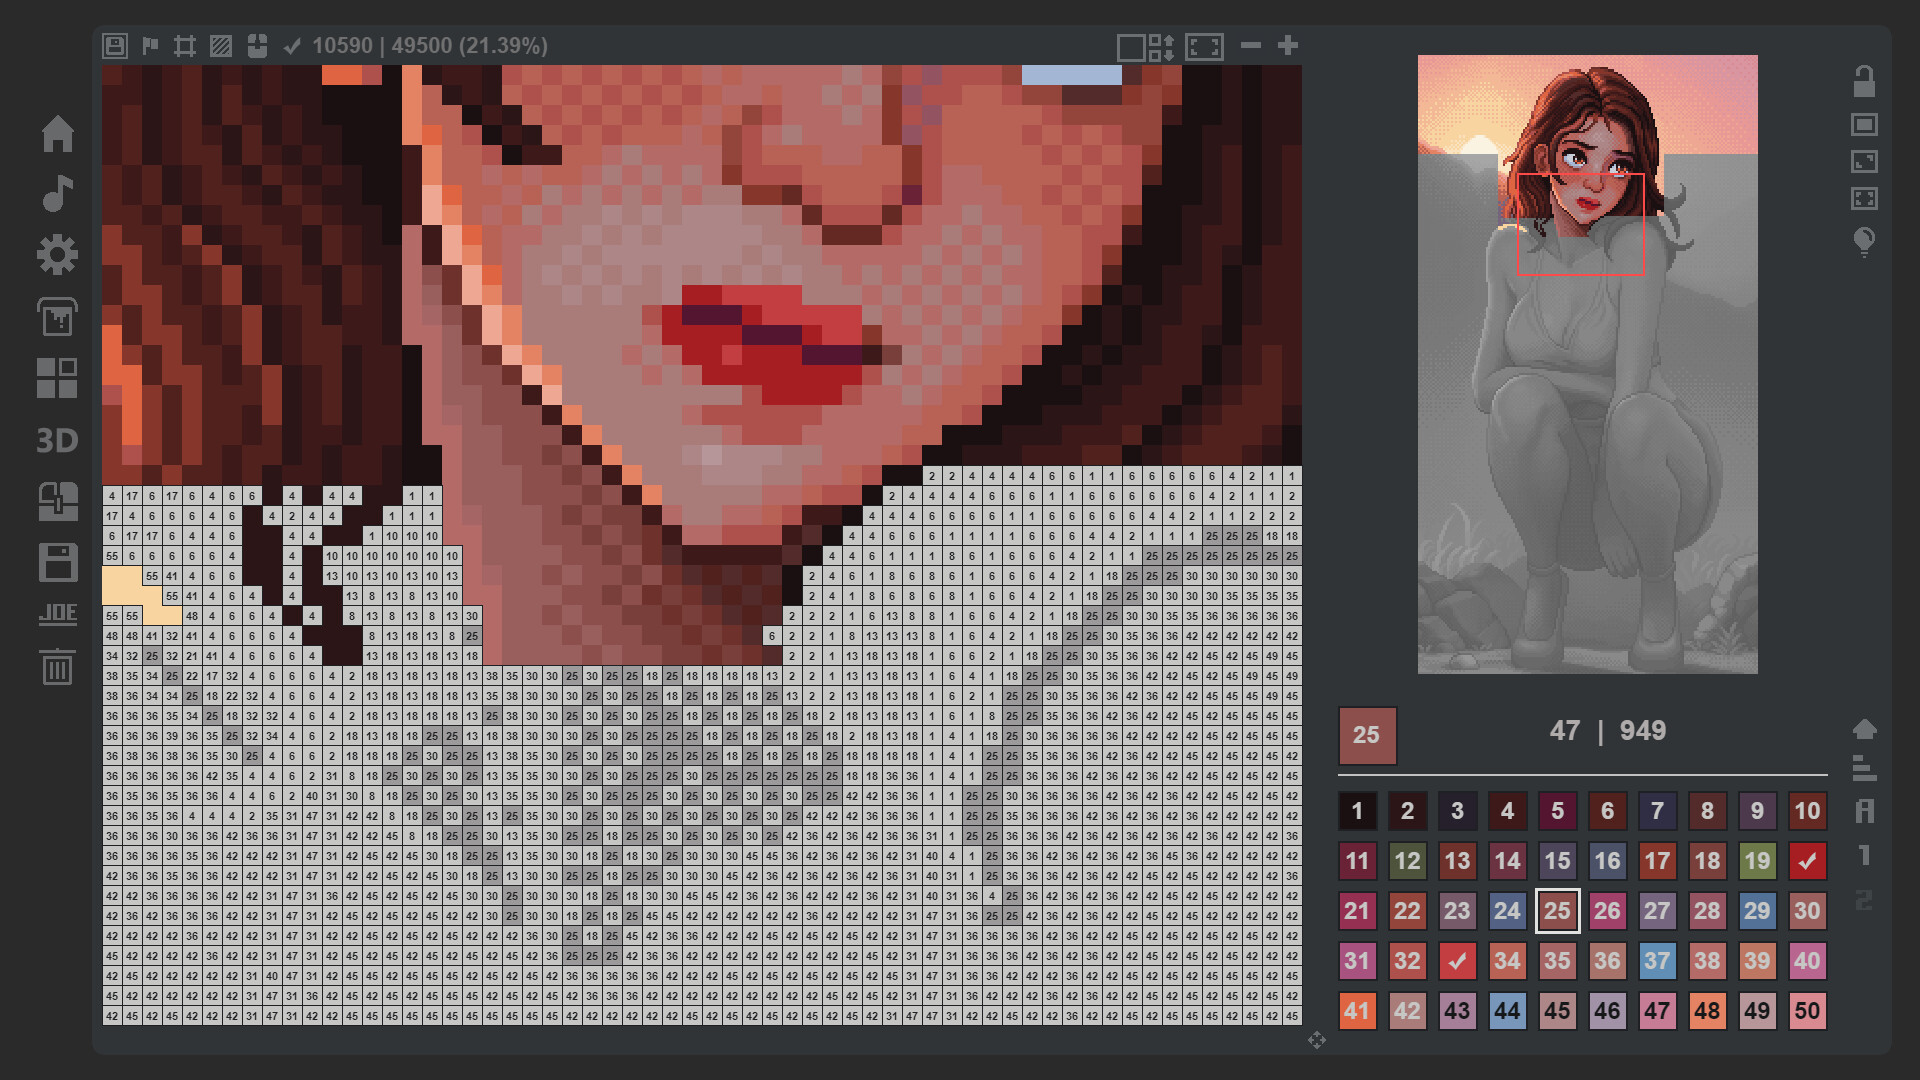Zoom out with the minus button

point(1250,46)
